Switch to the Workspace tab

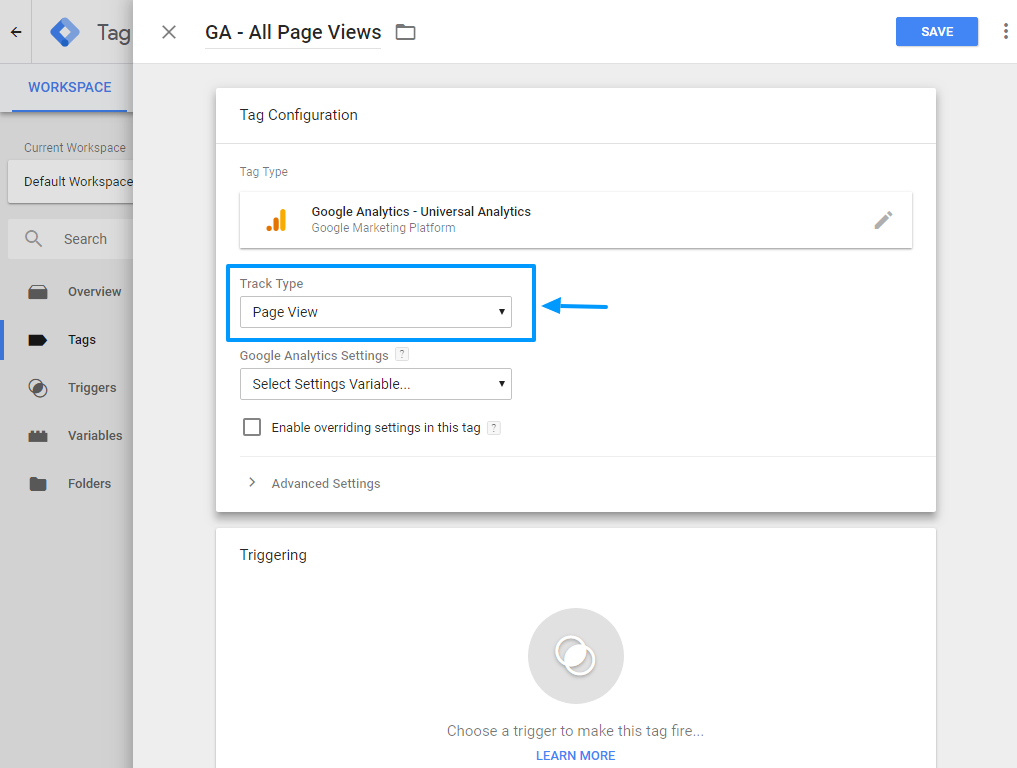tap(69, 87)
